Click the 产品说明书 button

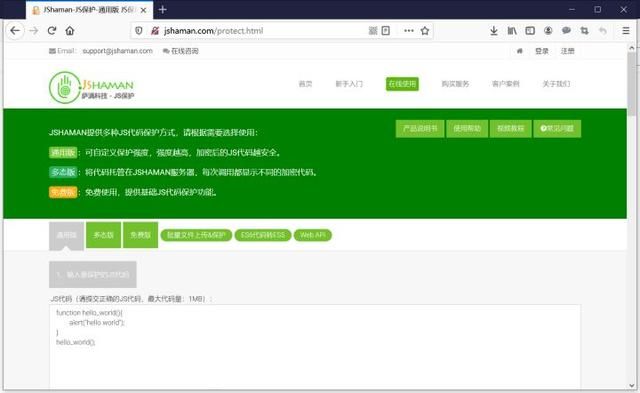pyautogui.click(x=420, y=129)
